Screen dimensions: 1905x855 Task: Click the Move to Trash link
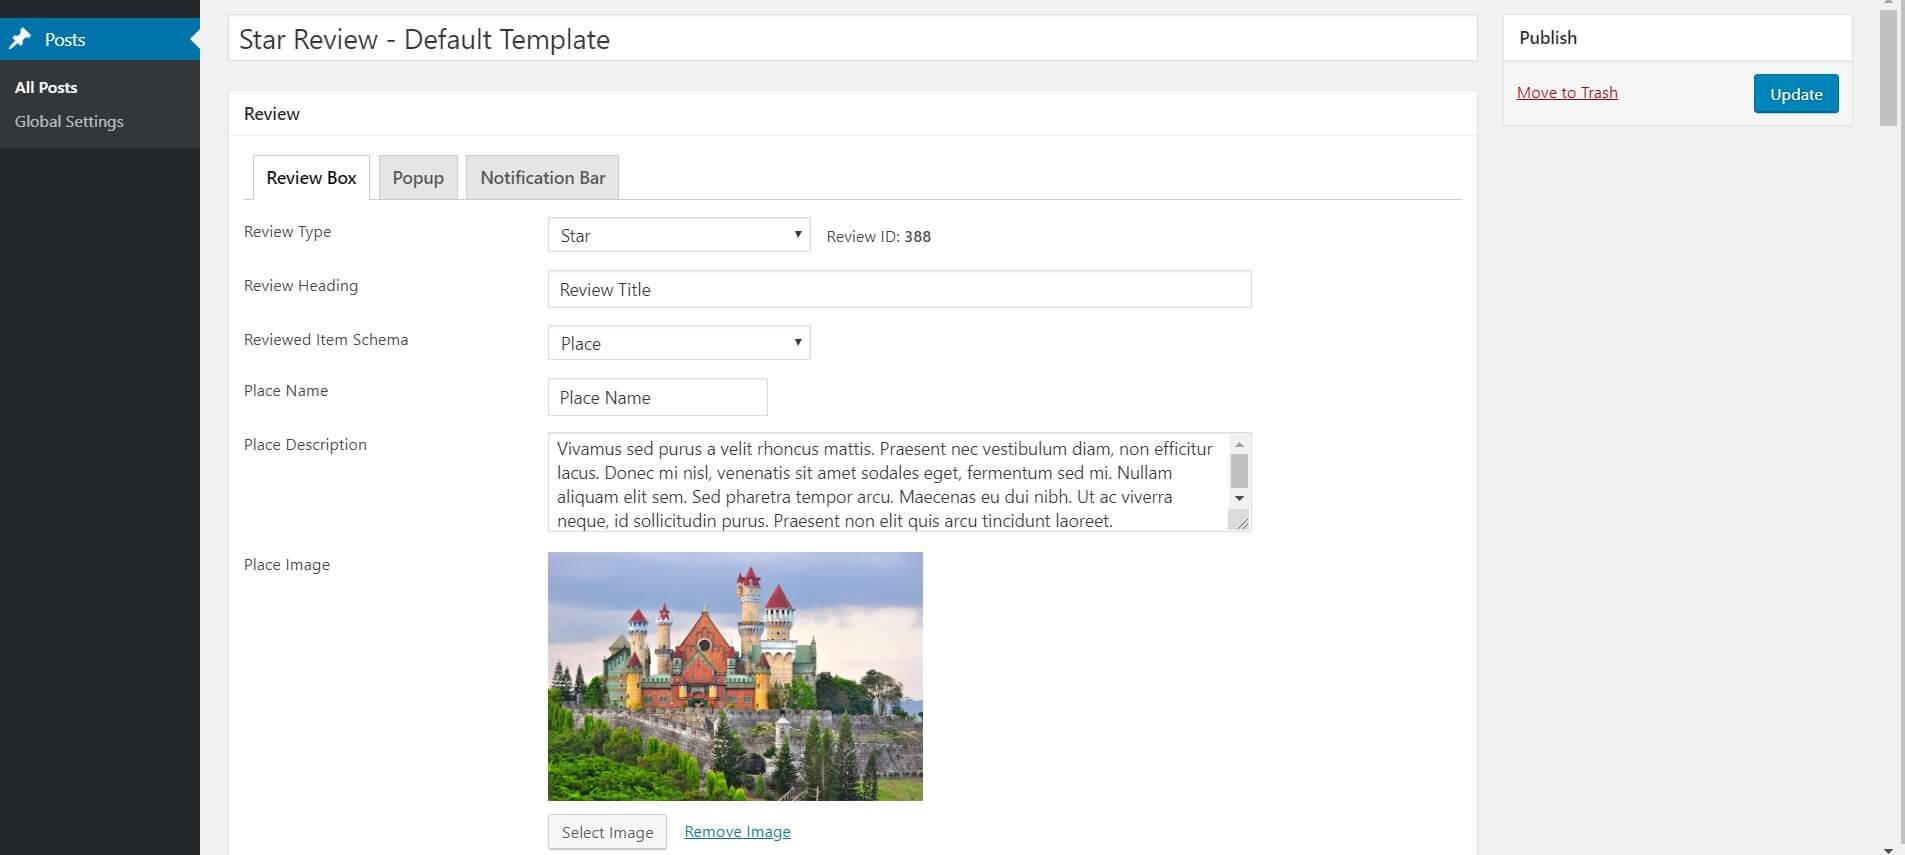click(x=1567, y=92)
